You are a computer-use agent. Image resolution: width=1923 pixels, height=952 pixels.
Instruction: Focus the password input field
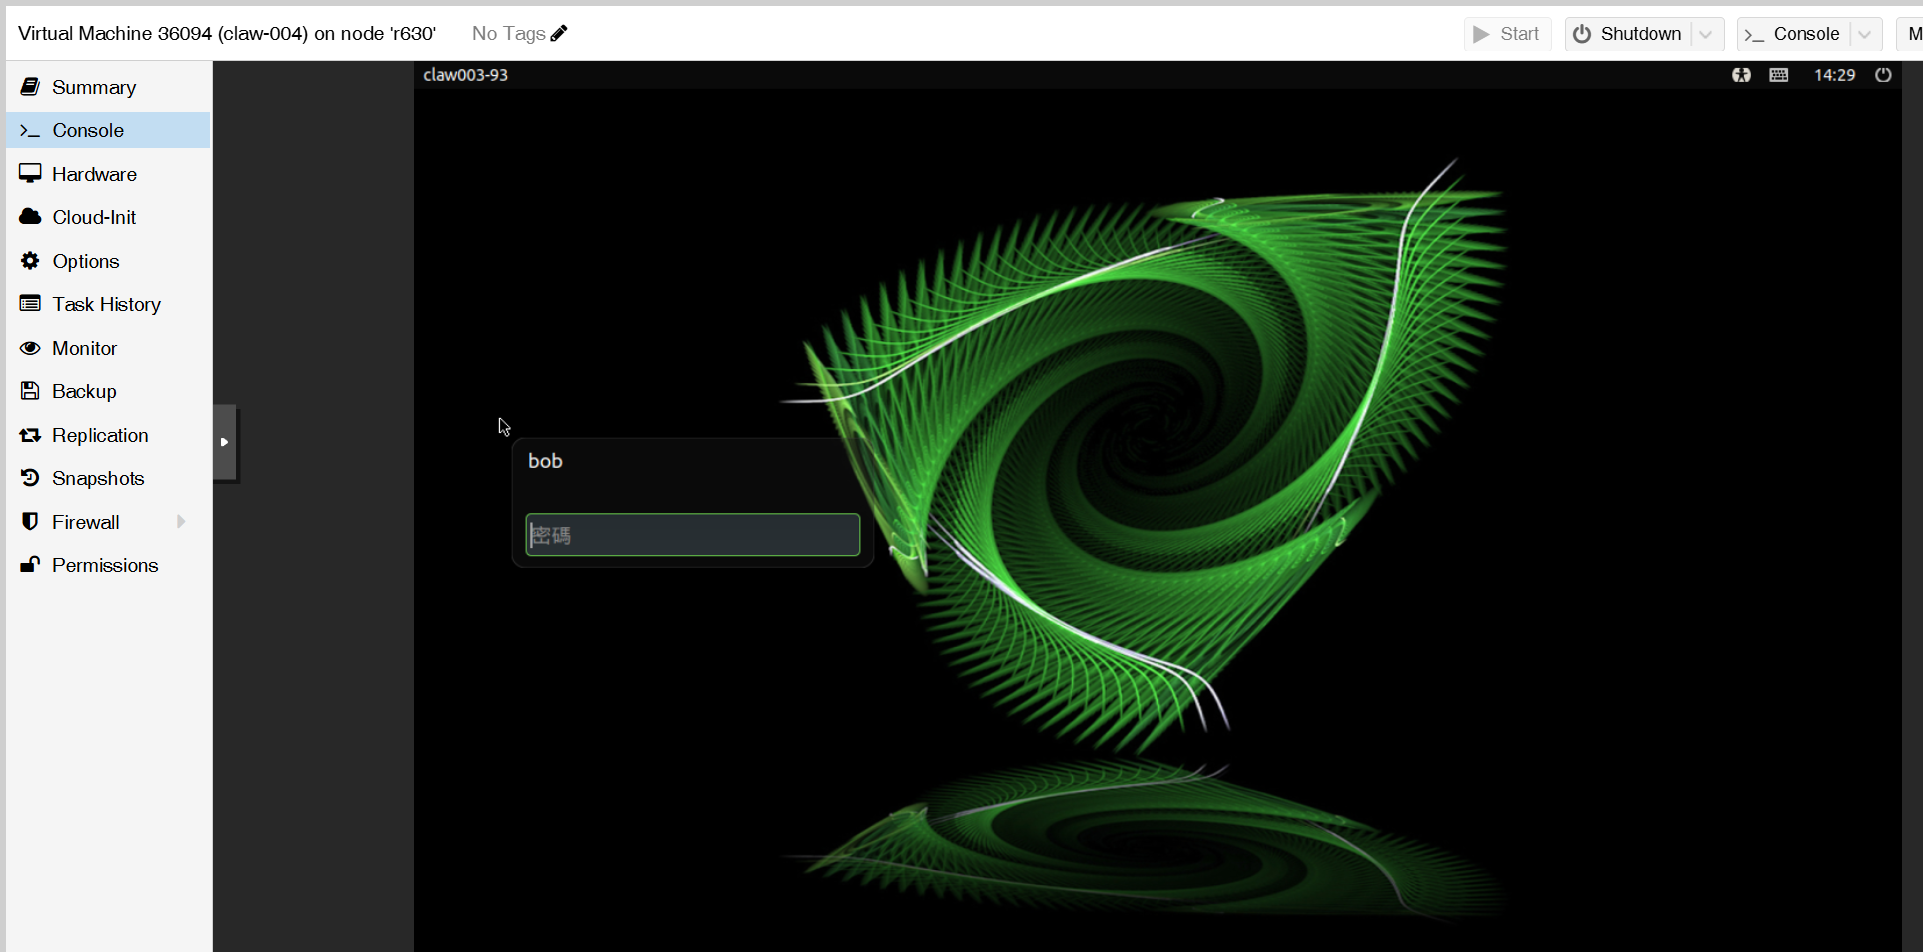click(x=692, y=535)
